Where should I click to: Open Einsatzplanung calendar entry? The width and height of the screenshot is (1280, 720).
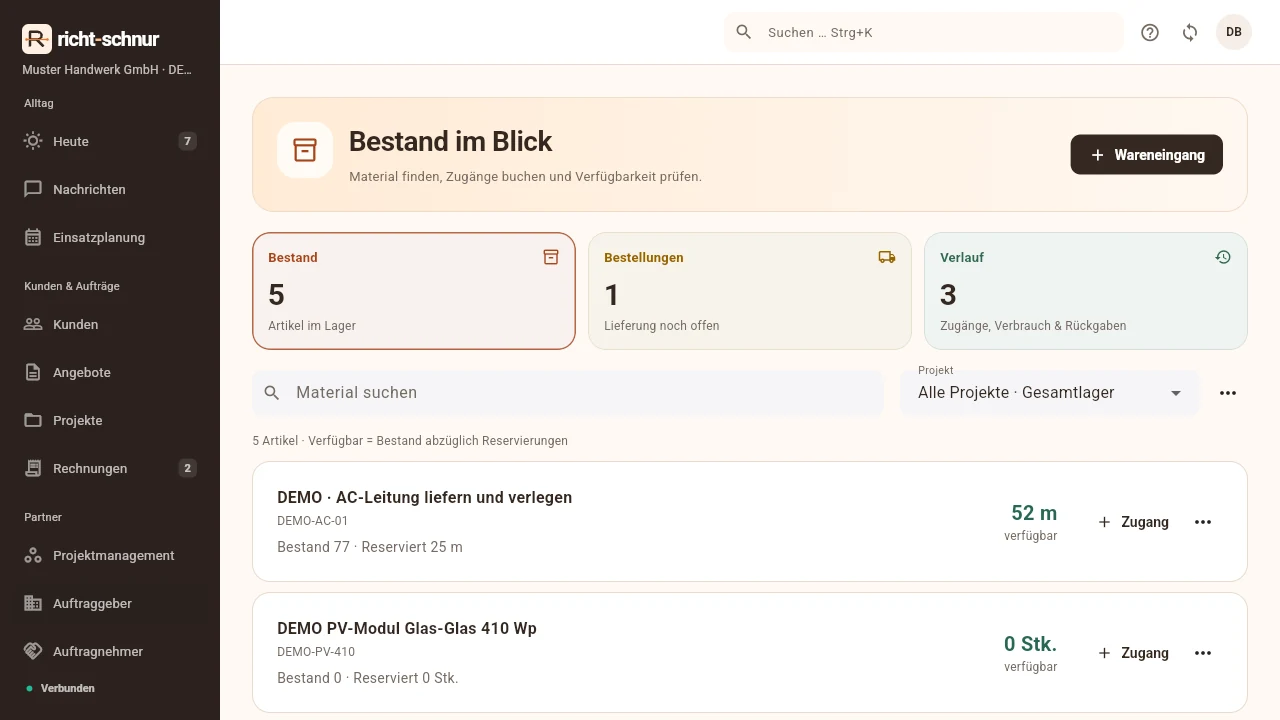110,237
